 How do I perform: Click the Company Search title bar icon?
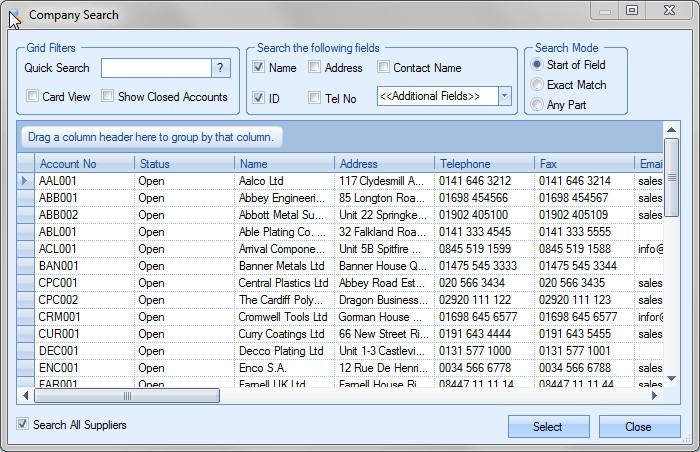pyautogui.click(x=13, y=14)
